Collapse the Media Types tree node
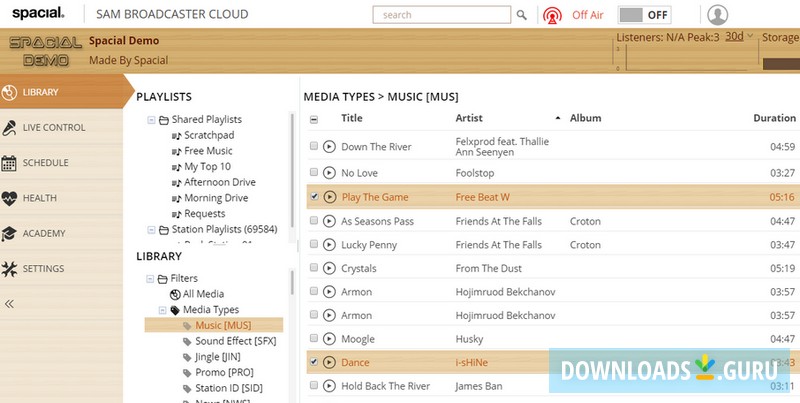This screenshot has width=800, height=403. (x=163, y=310)
